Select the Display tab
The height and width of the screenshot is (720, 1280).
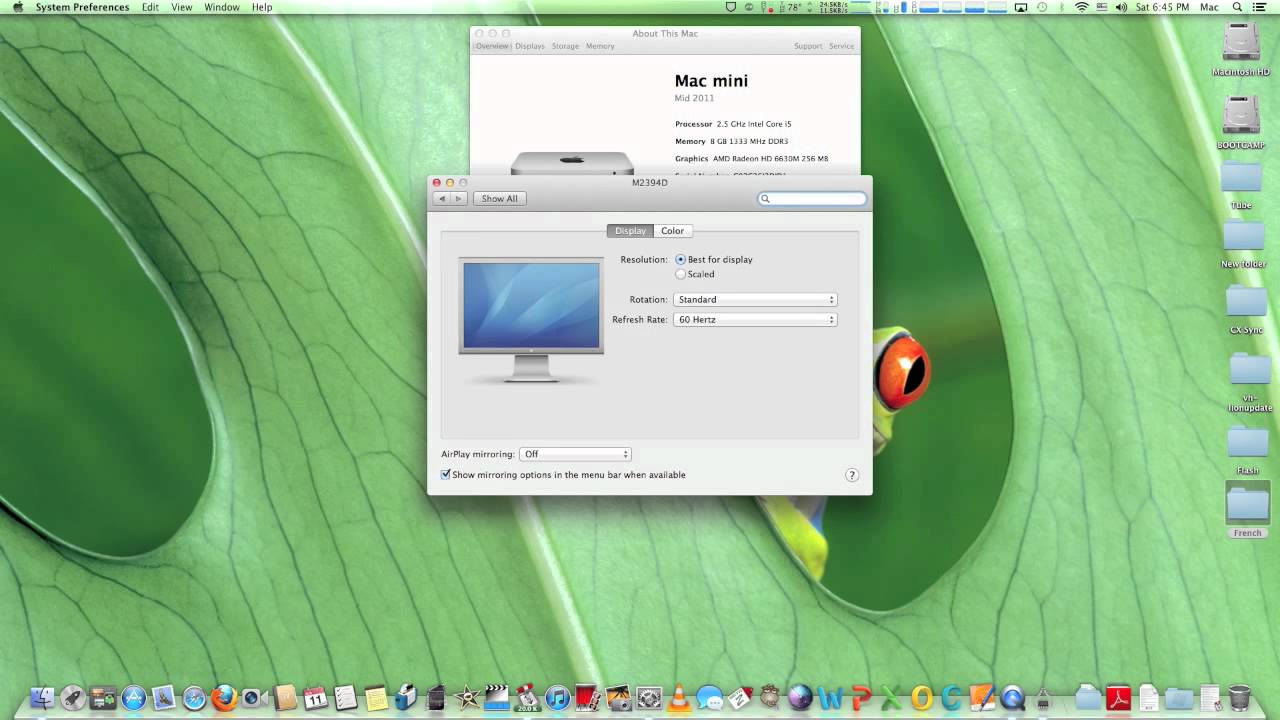(630, 231)
